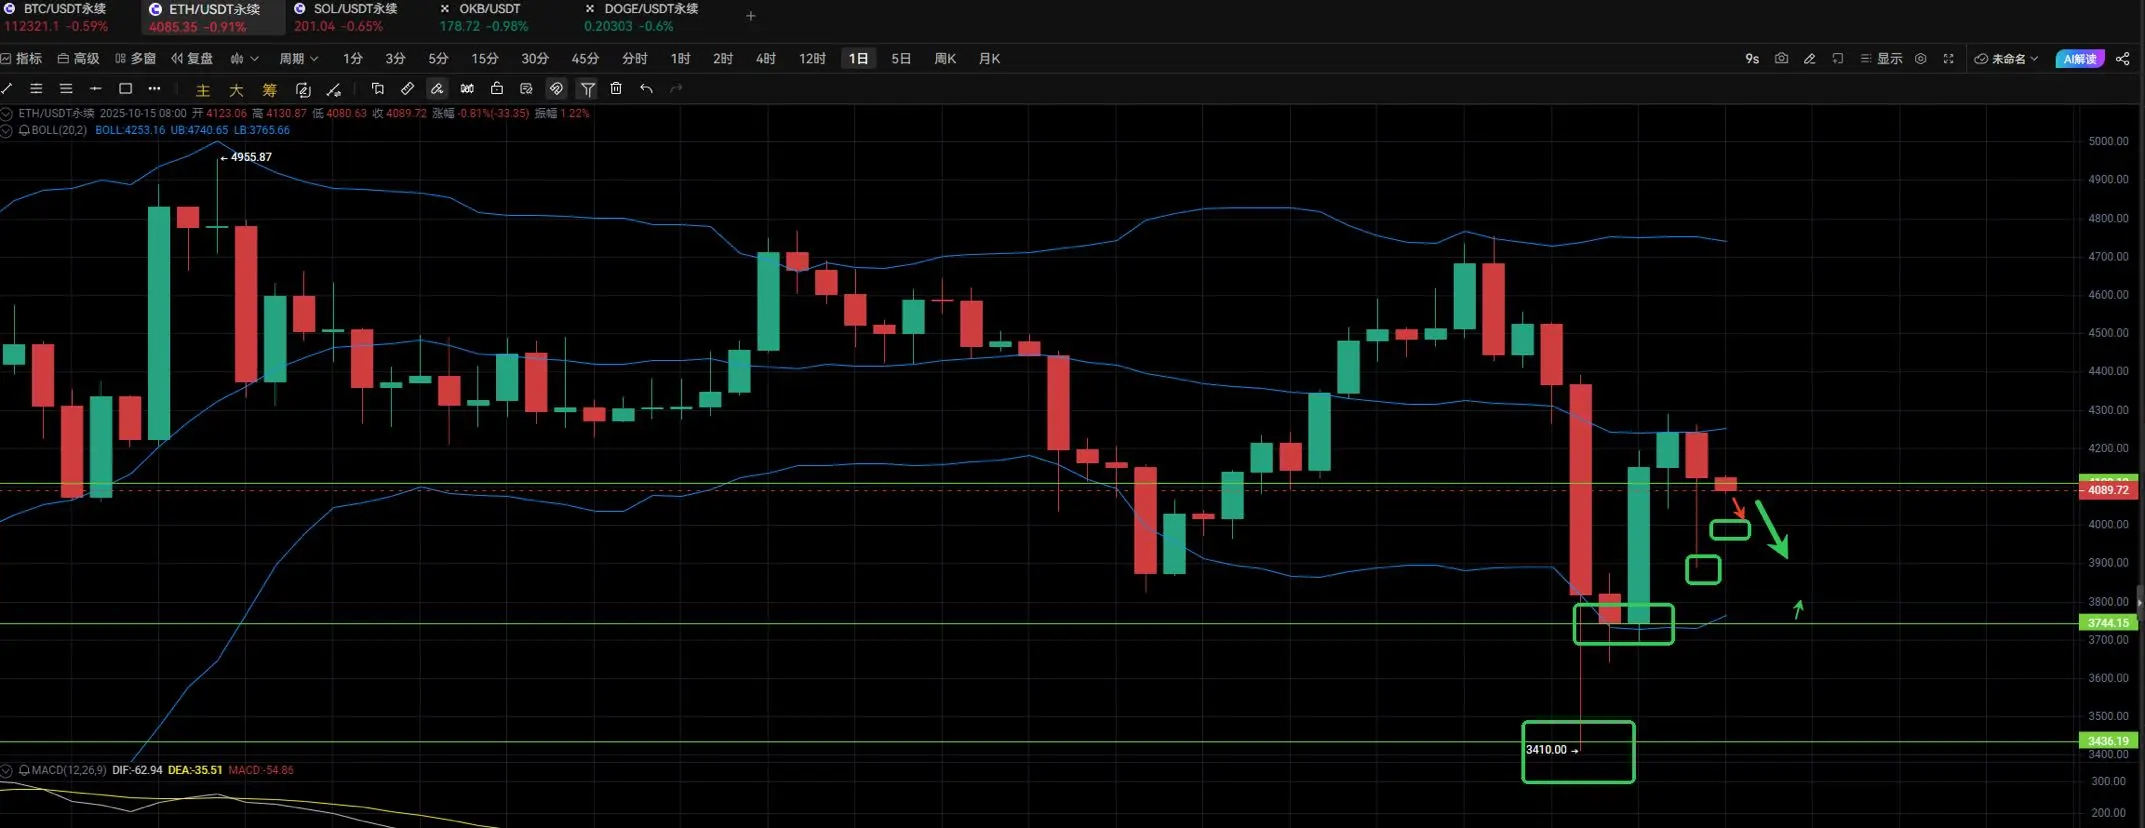This screenshot has width=2145, height=828.
Task: Switch to the BTC/USDT永续 tab
Action: pyautogui.click(x=57, y=17)
